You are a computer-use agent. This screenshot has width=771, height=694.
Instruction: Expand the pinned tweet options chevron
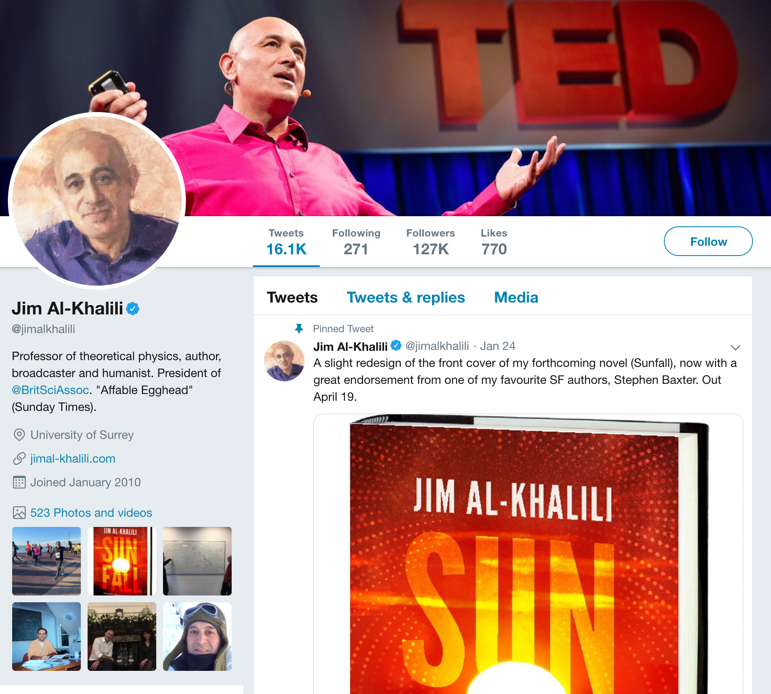pos(735,347)
